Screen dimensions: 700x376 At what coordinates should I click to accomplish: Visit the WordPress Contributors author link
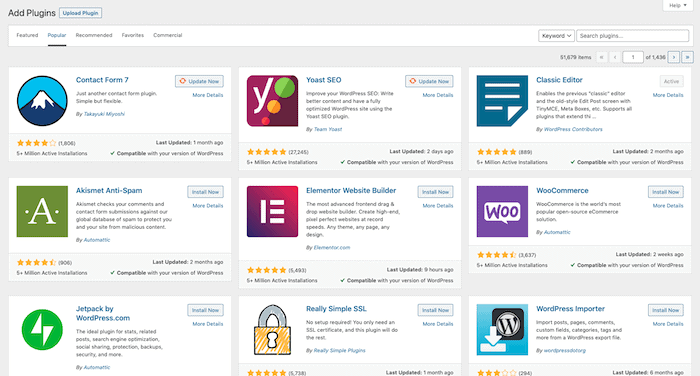[x=573, y=130]
